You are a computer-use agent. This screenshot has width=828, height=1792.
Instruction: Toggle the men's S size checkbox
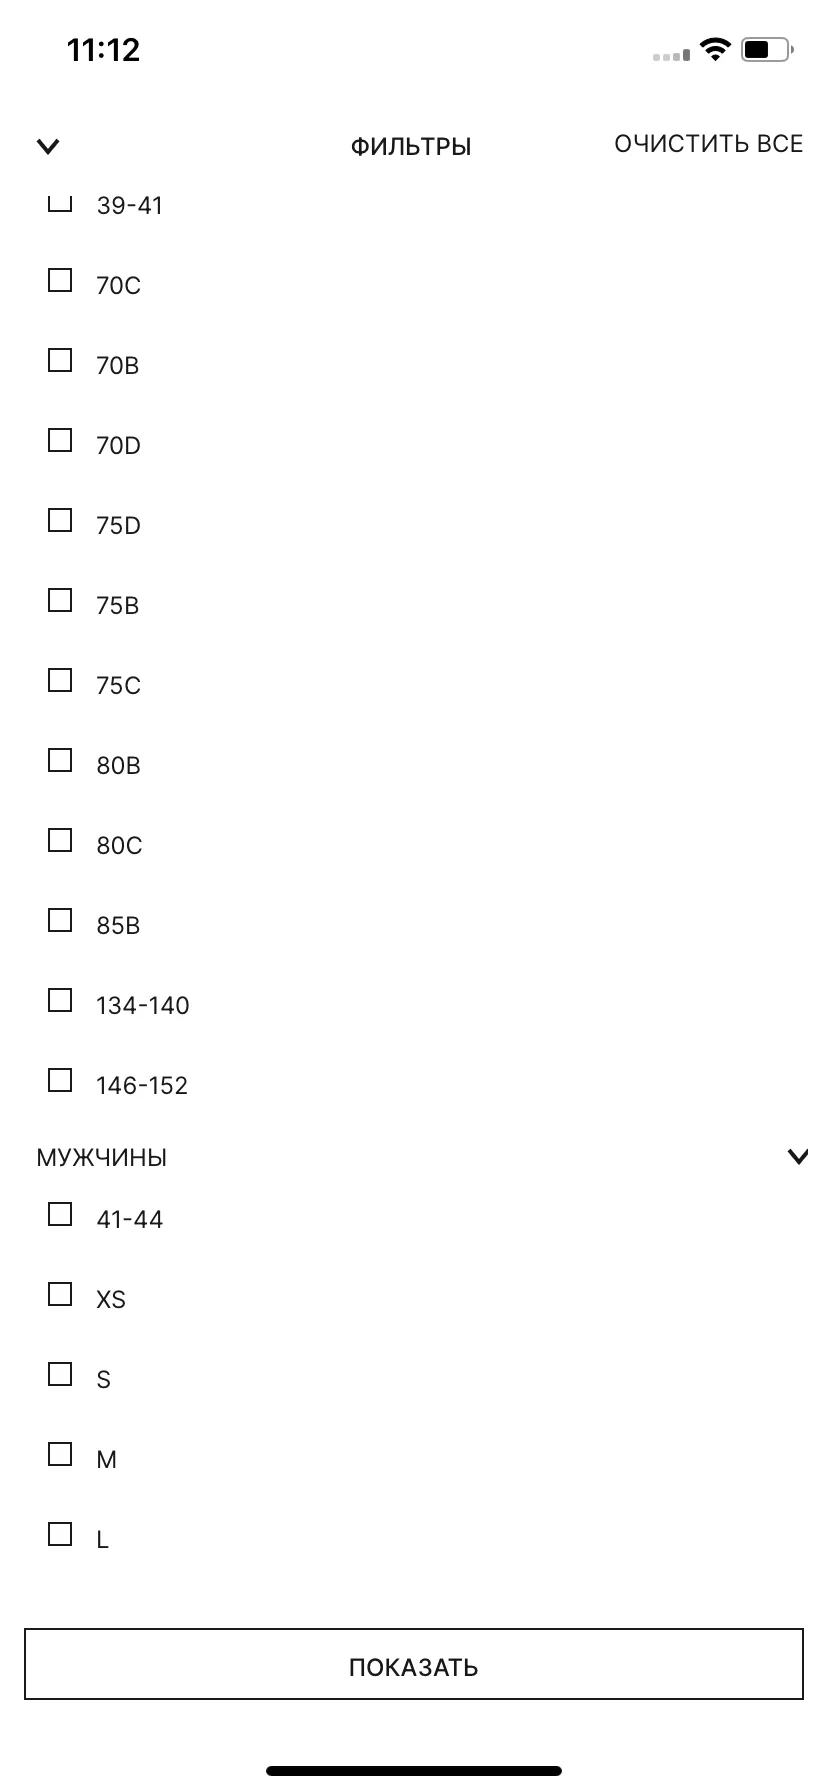point(60,1374)
